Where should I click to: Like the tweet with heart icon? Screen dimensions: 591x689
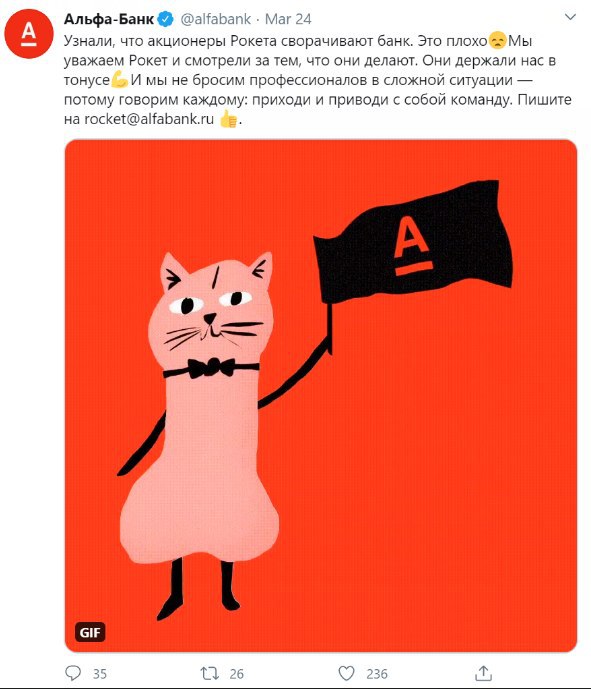346,673
